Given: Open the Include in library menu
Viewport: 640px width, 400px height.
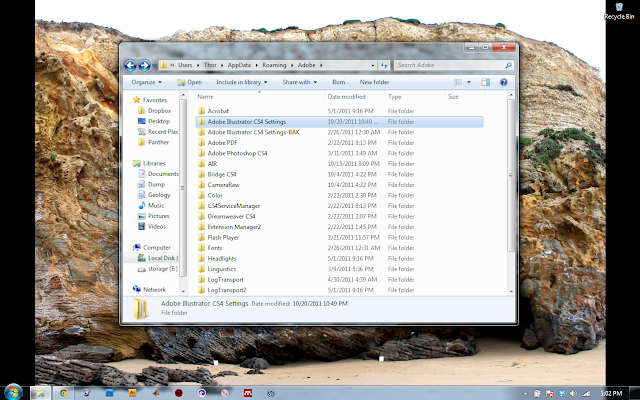Looking at the screenshot, I should tap(242, 82).
